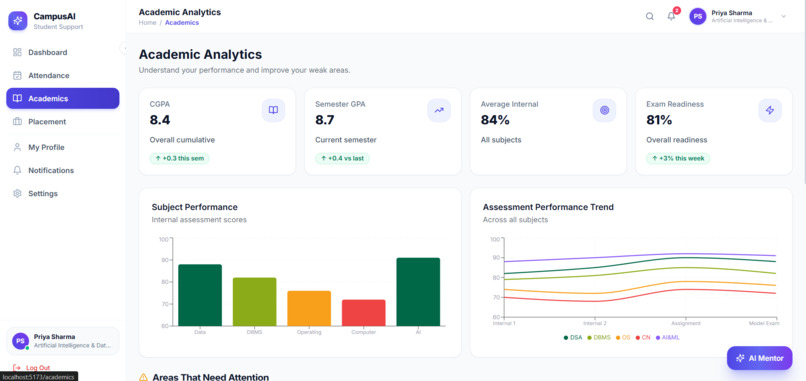Toggle the CN series in chart legend
Viewport: 806px width, 381px height.
(x=643, y=338)
